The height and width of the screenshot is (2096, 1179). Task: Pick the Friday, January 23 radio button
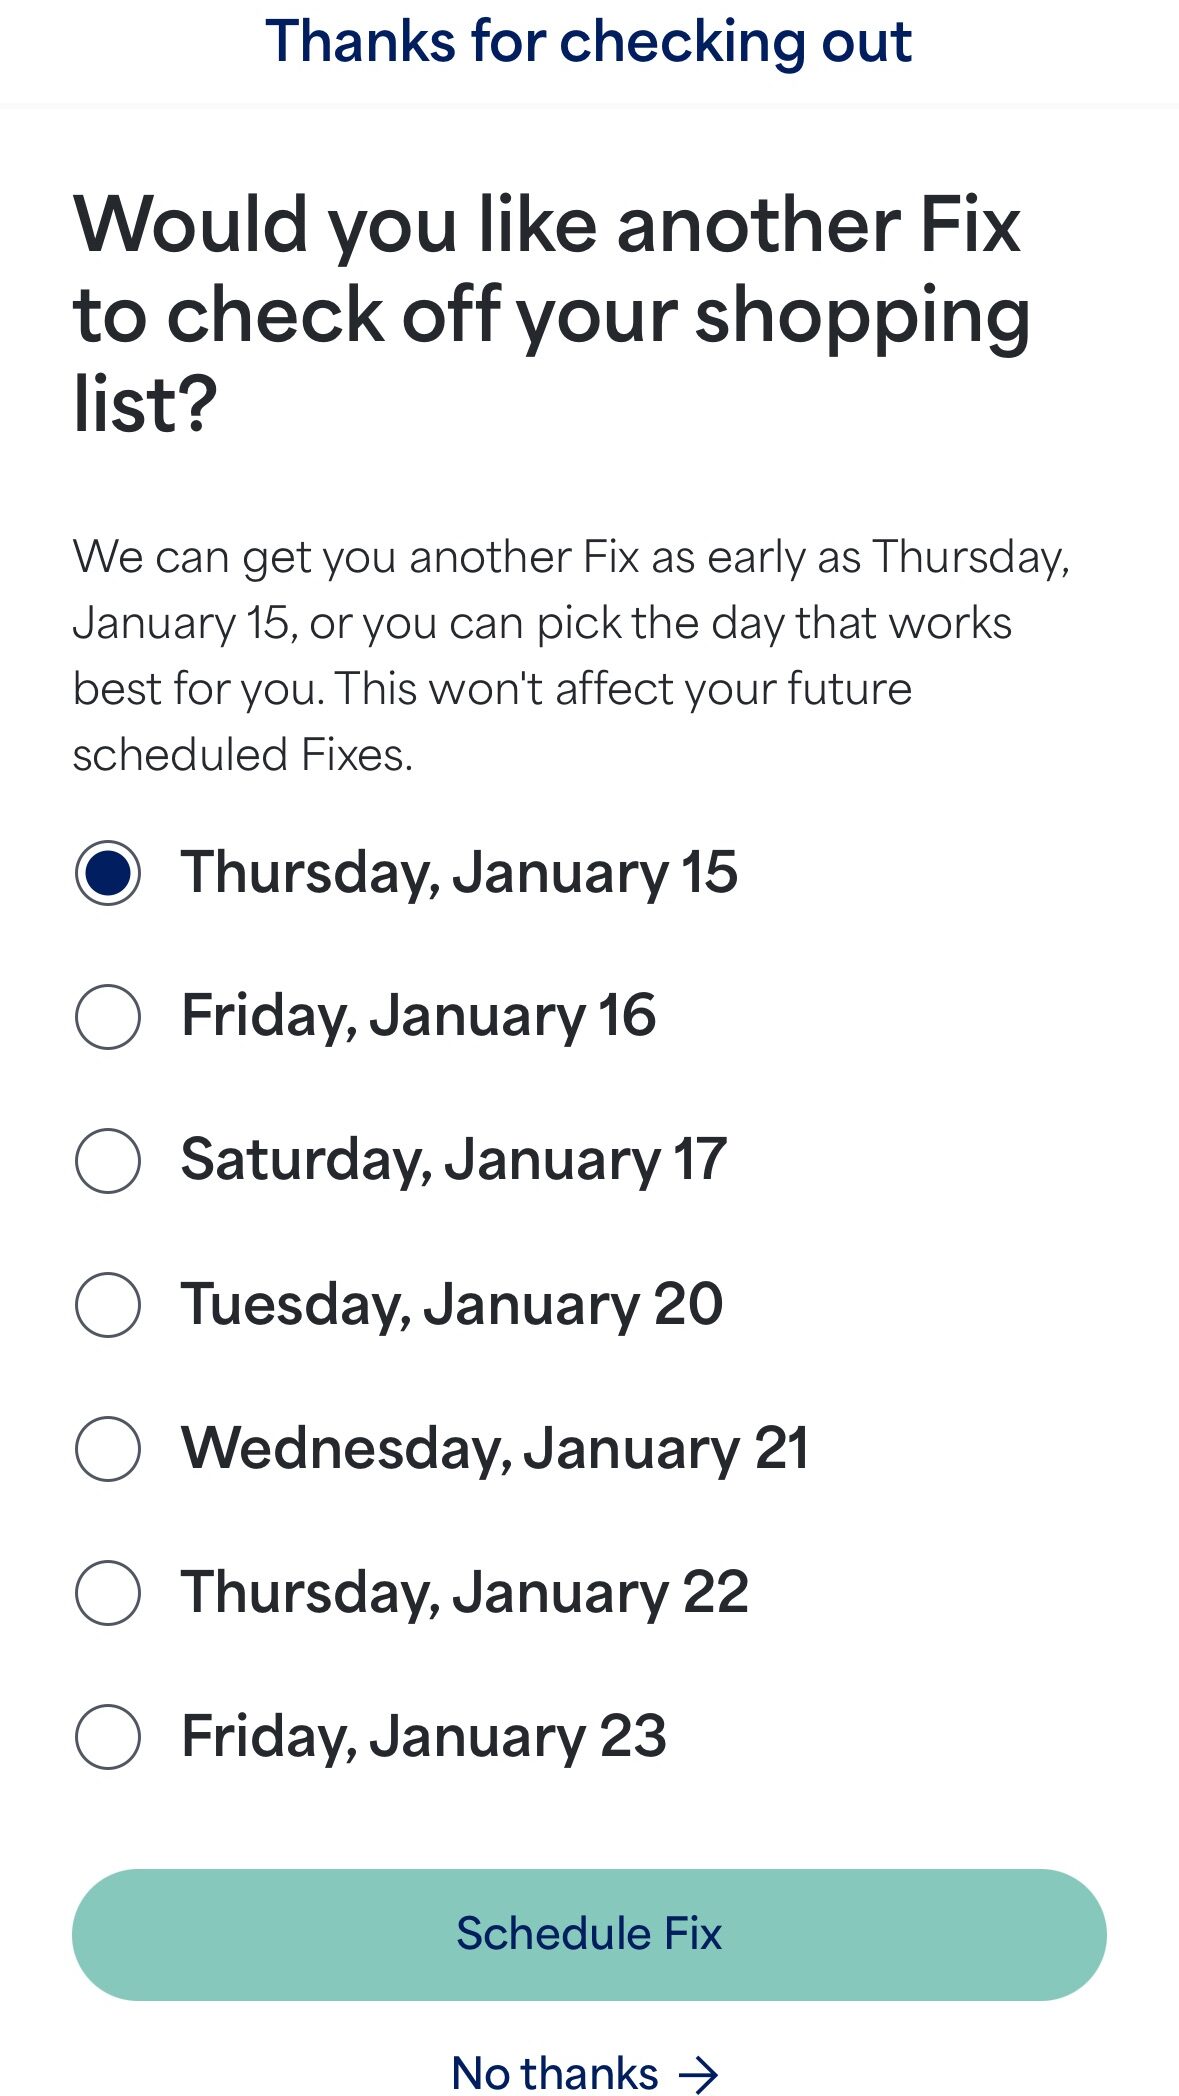pos(108,1737)
